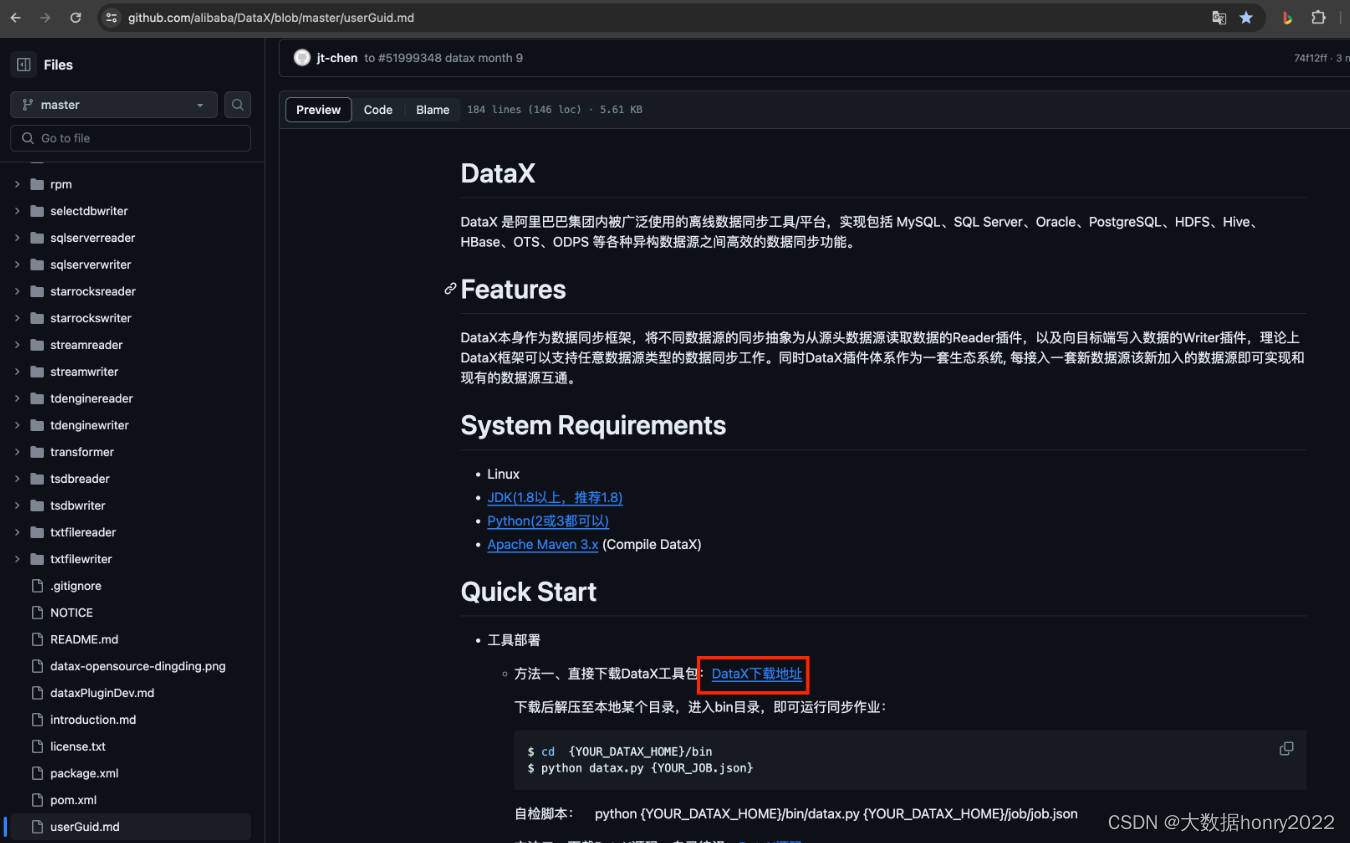Open the master branch dropdown
1350x843 pixels.
[114, 105]
